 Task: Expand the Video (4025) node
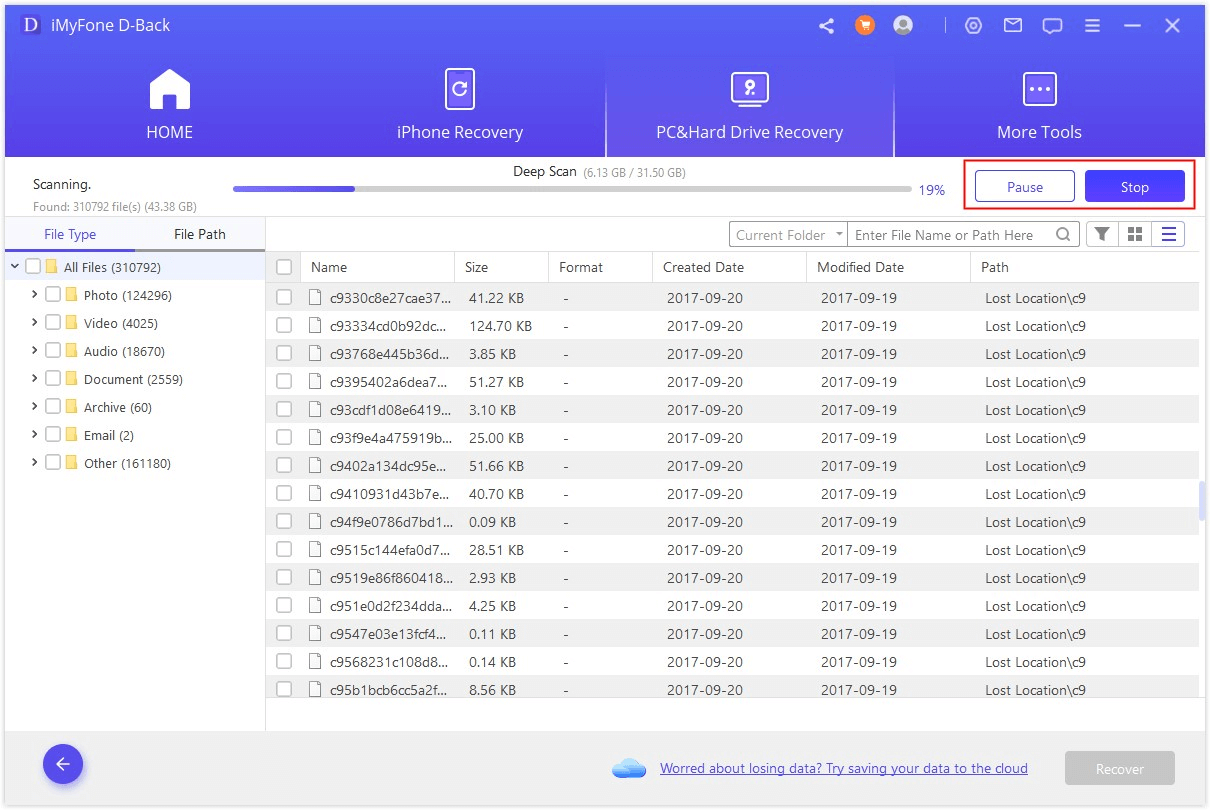pyautogui.click(x=35, y=323)
